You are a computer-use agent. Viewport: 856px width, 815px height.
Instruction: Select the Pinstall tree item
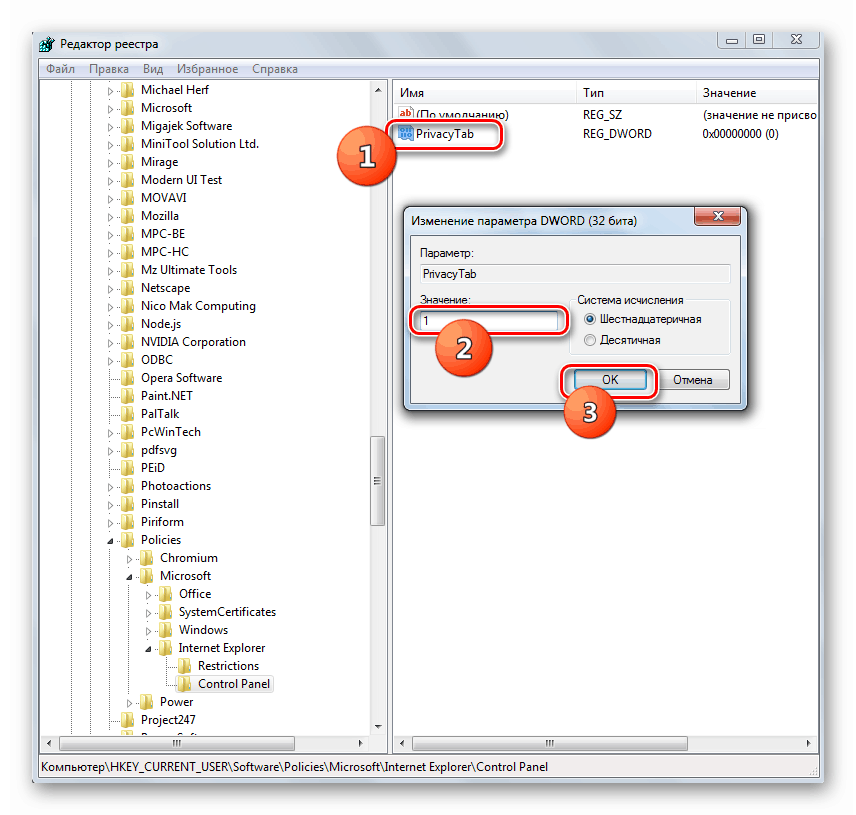160,504
